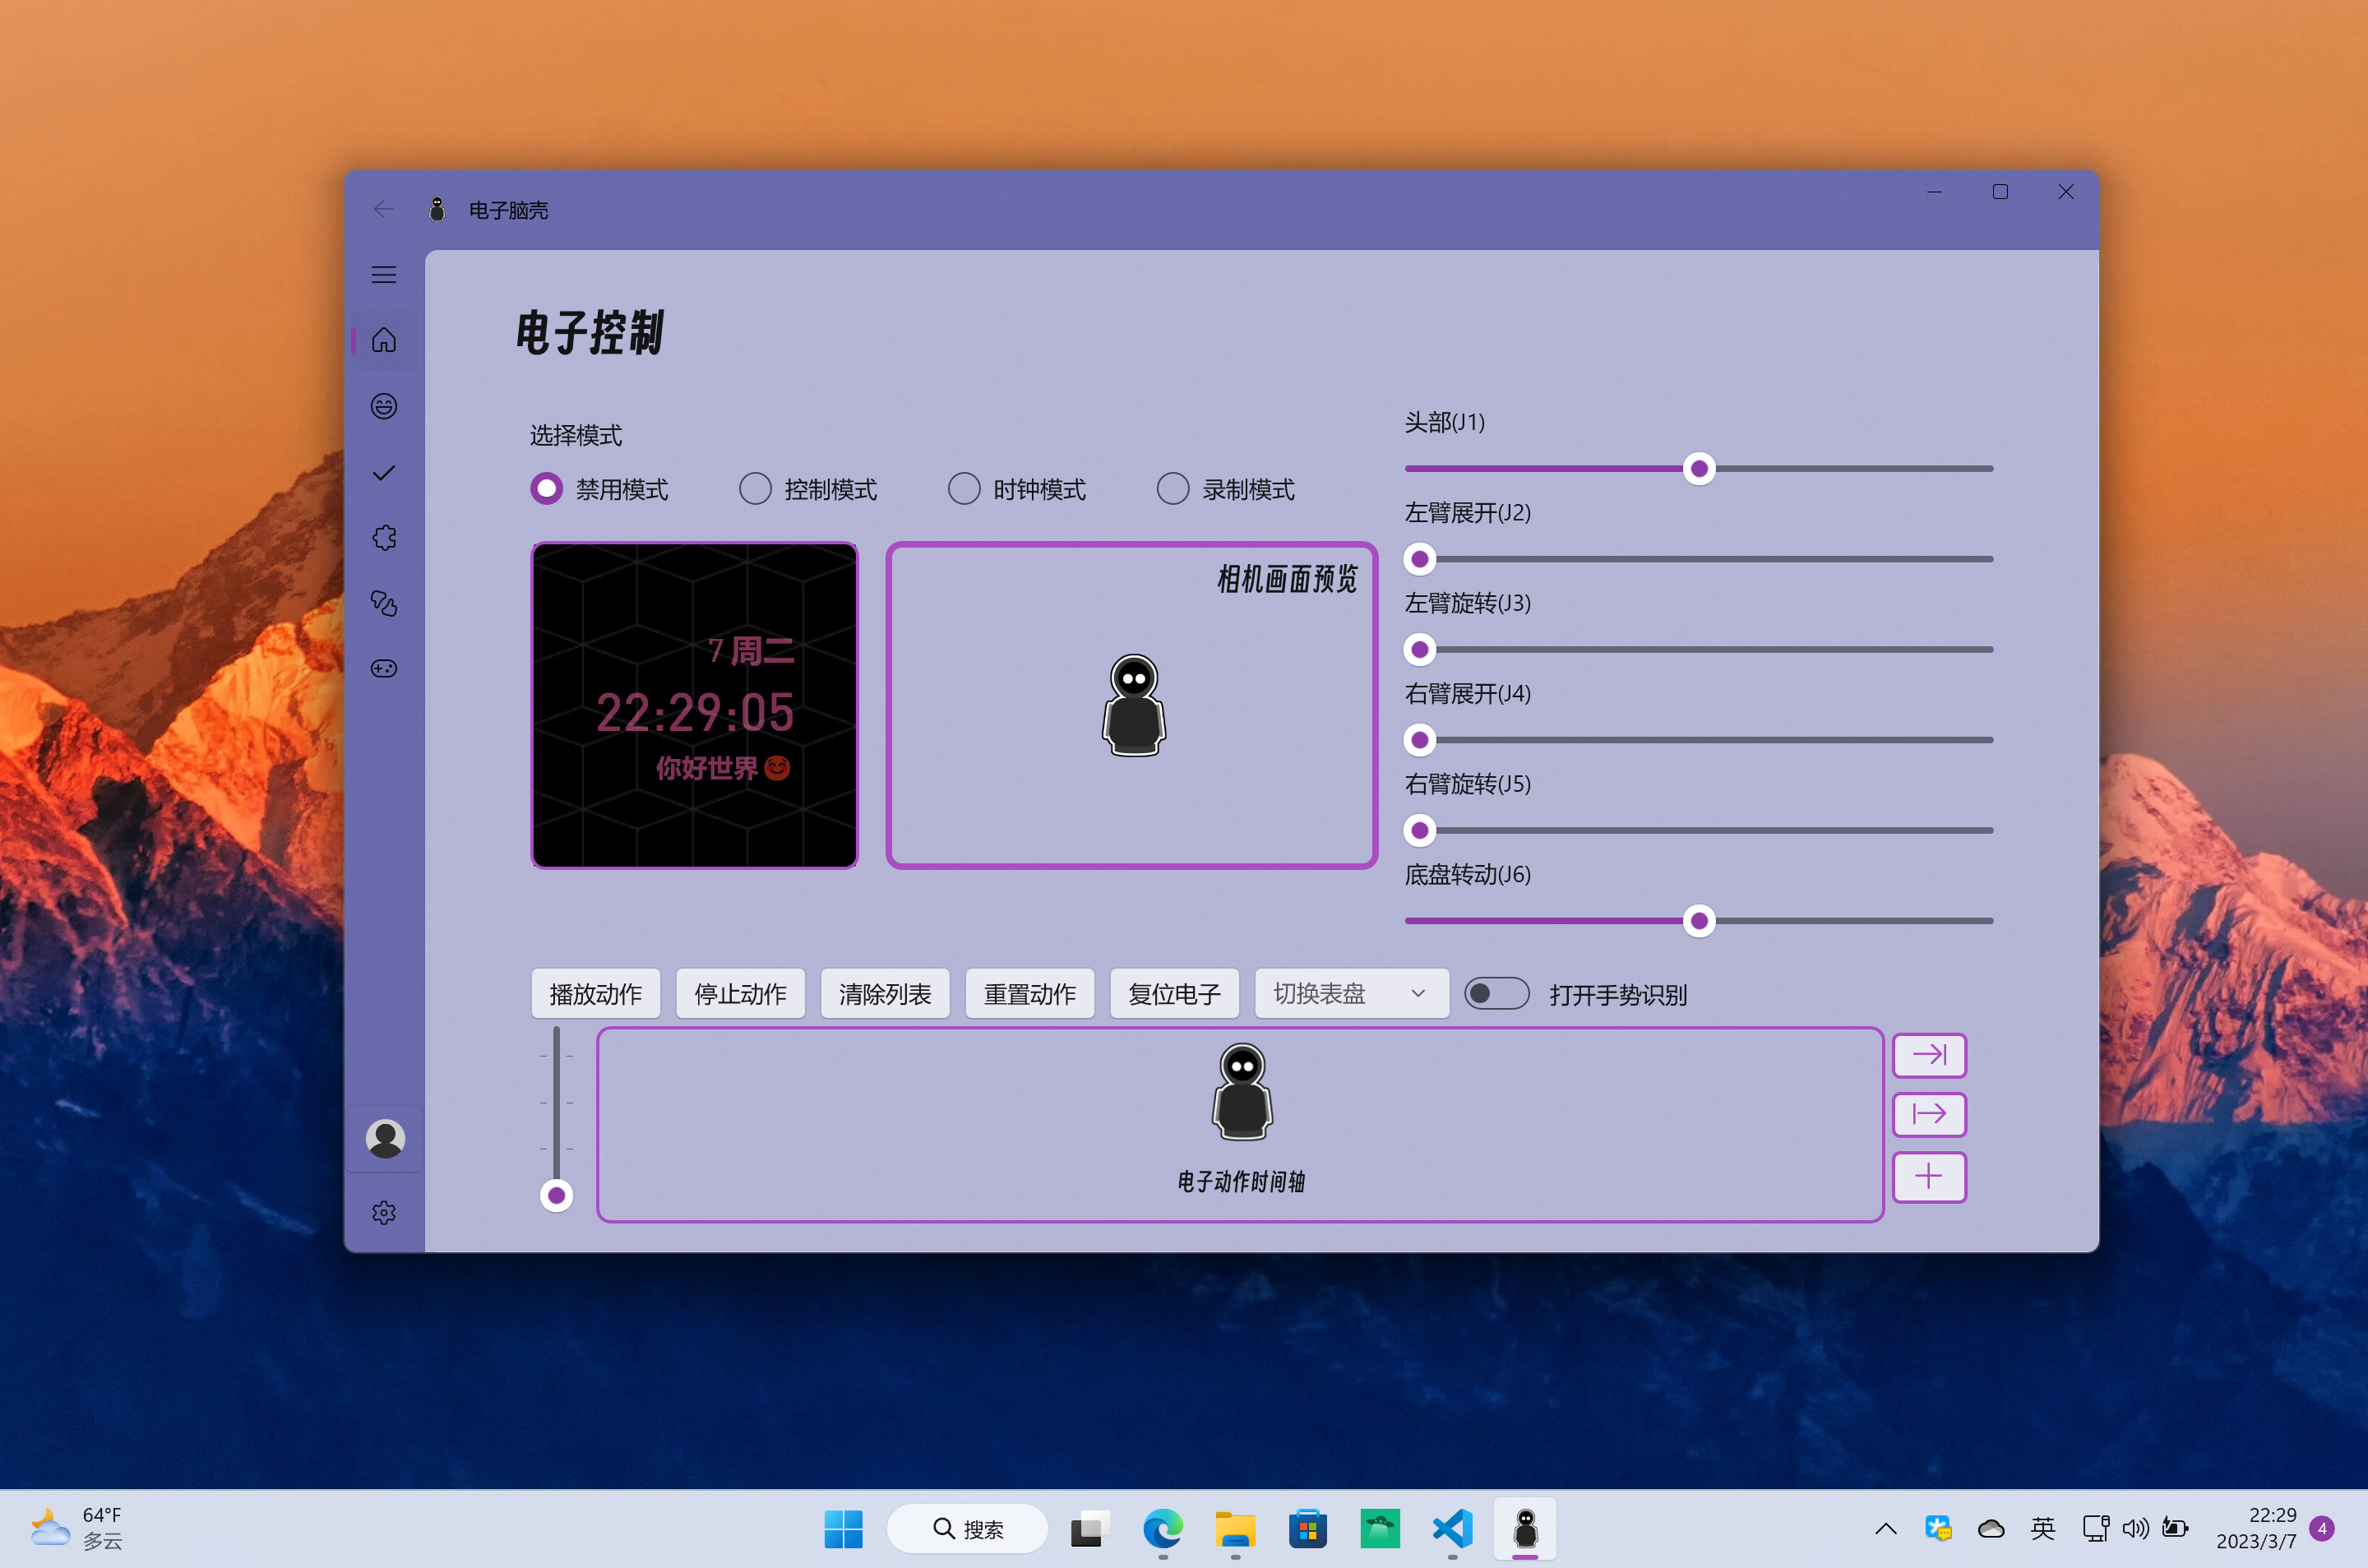Open Visual Studio Code from taskbar
Screen dimensions: 2368x1568
[1452, 1529]
